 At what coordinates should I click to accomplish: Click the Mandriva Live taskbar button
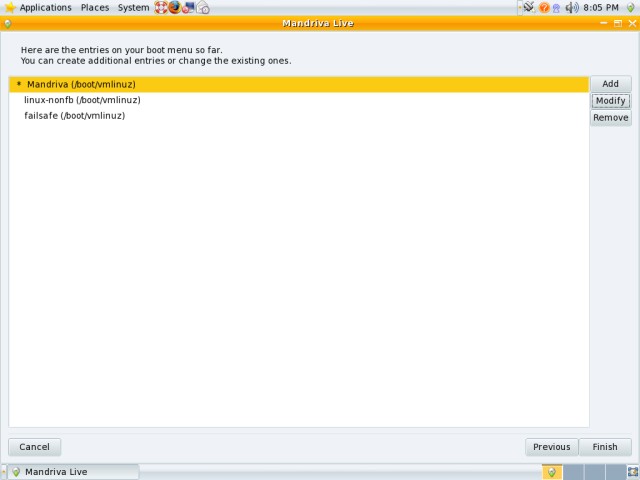[x=74, y=472]
